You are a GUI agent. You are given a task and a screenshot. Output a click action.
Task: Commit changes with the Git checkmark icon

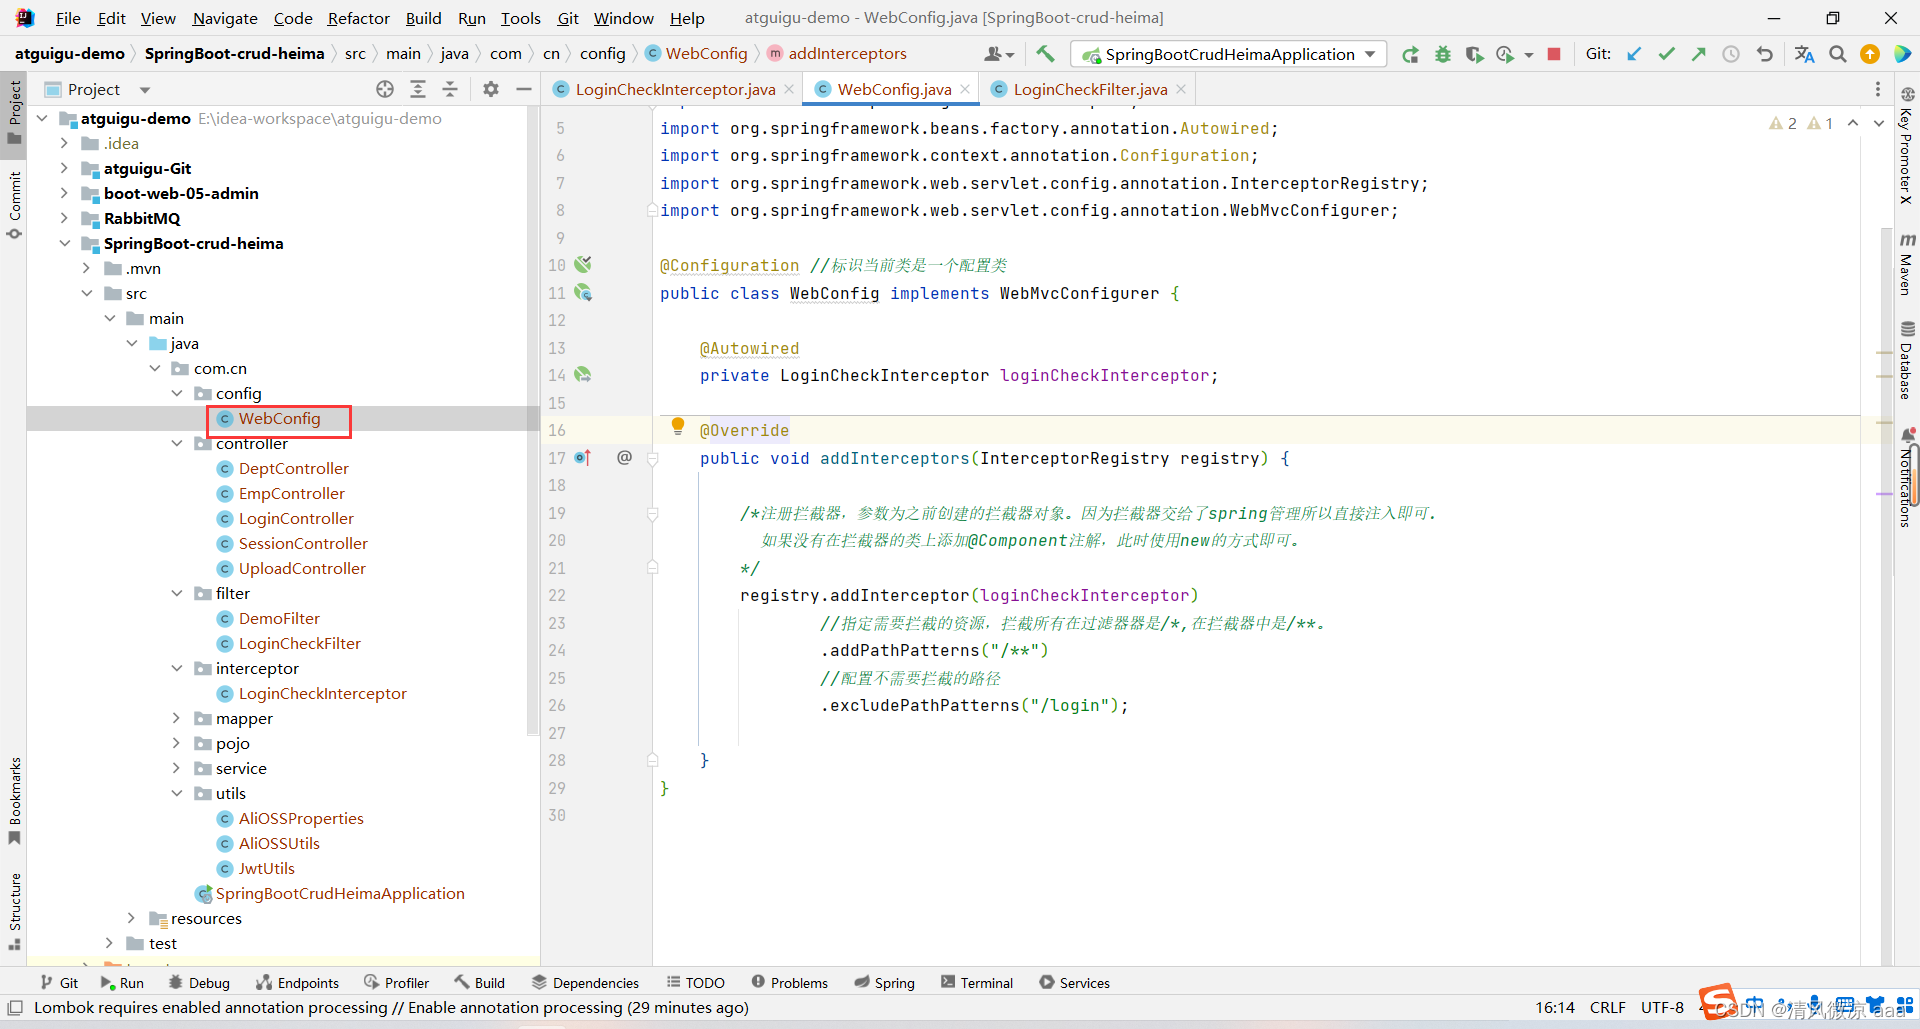coord(1666,54)
